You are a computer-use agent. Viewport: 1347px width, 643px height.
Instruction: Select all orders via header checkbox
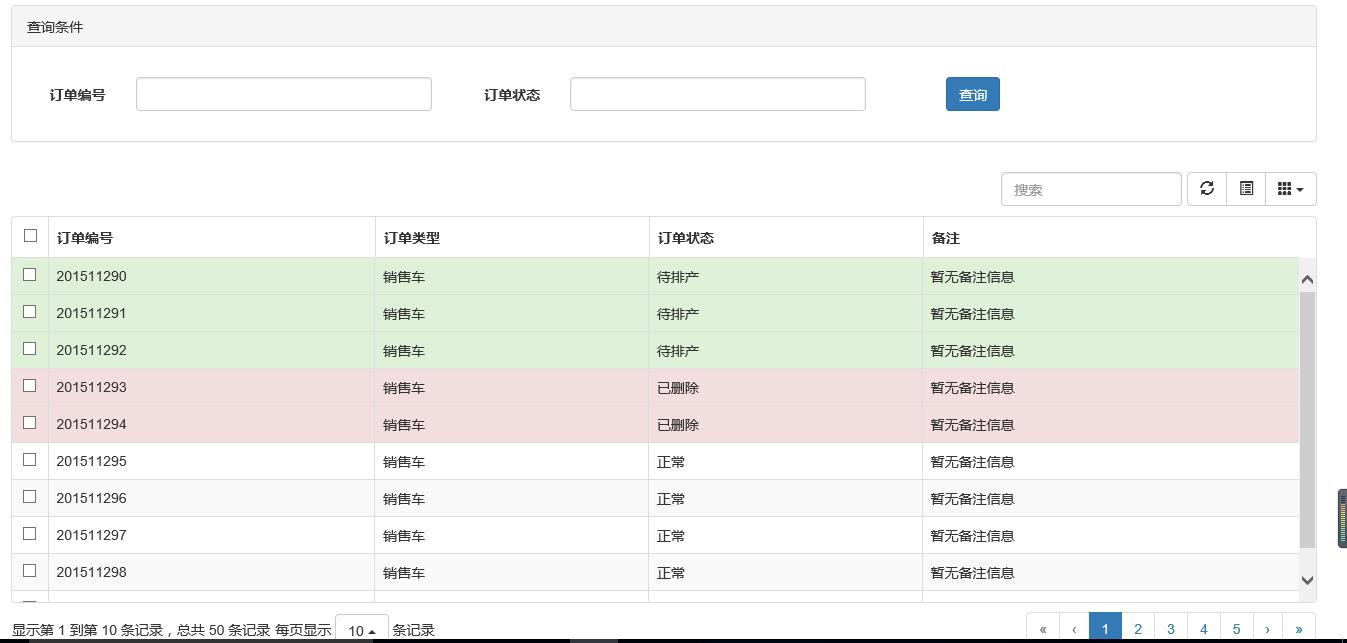point(30,234)
